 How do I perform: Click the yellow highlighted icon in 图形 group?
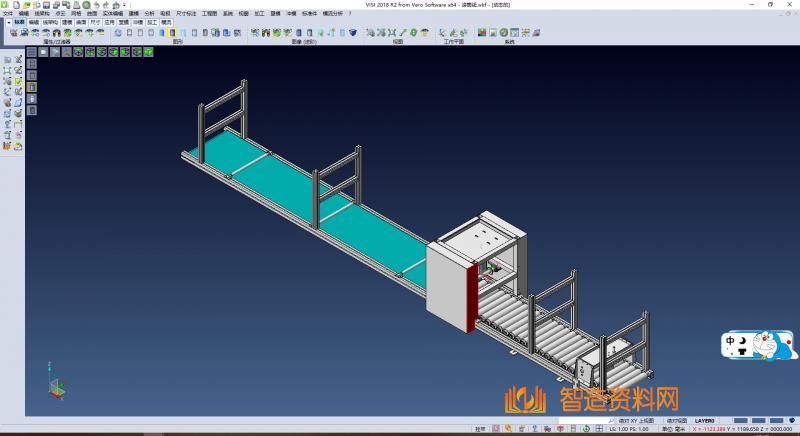(x=172, y=33)
